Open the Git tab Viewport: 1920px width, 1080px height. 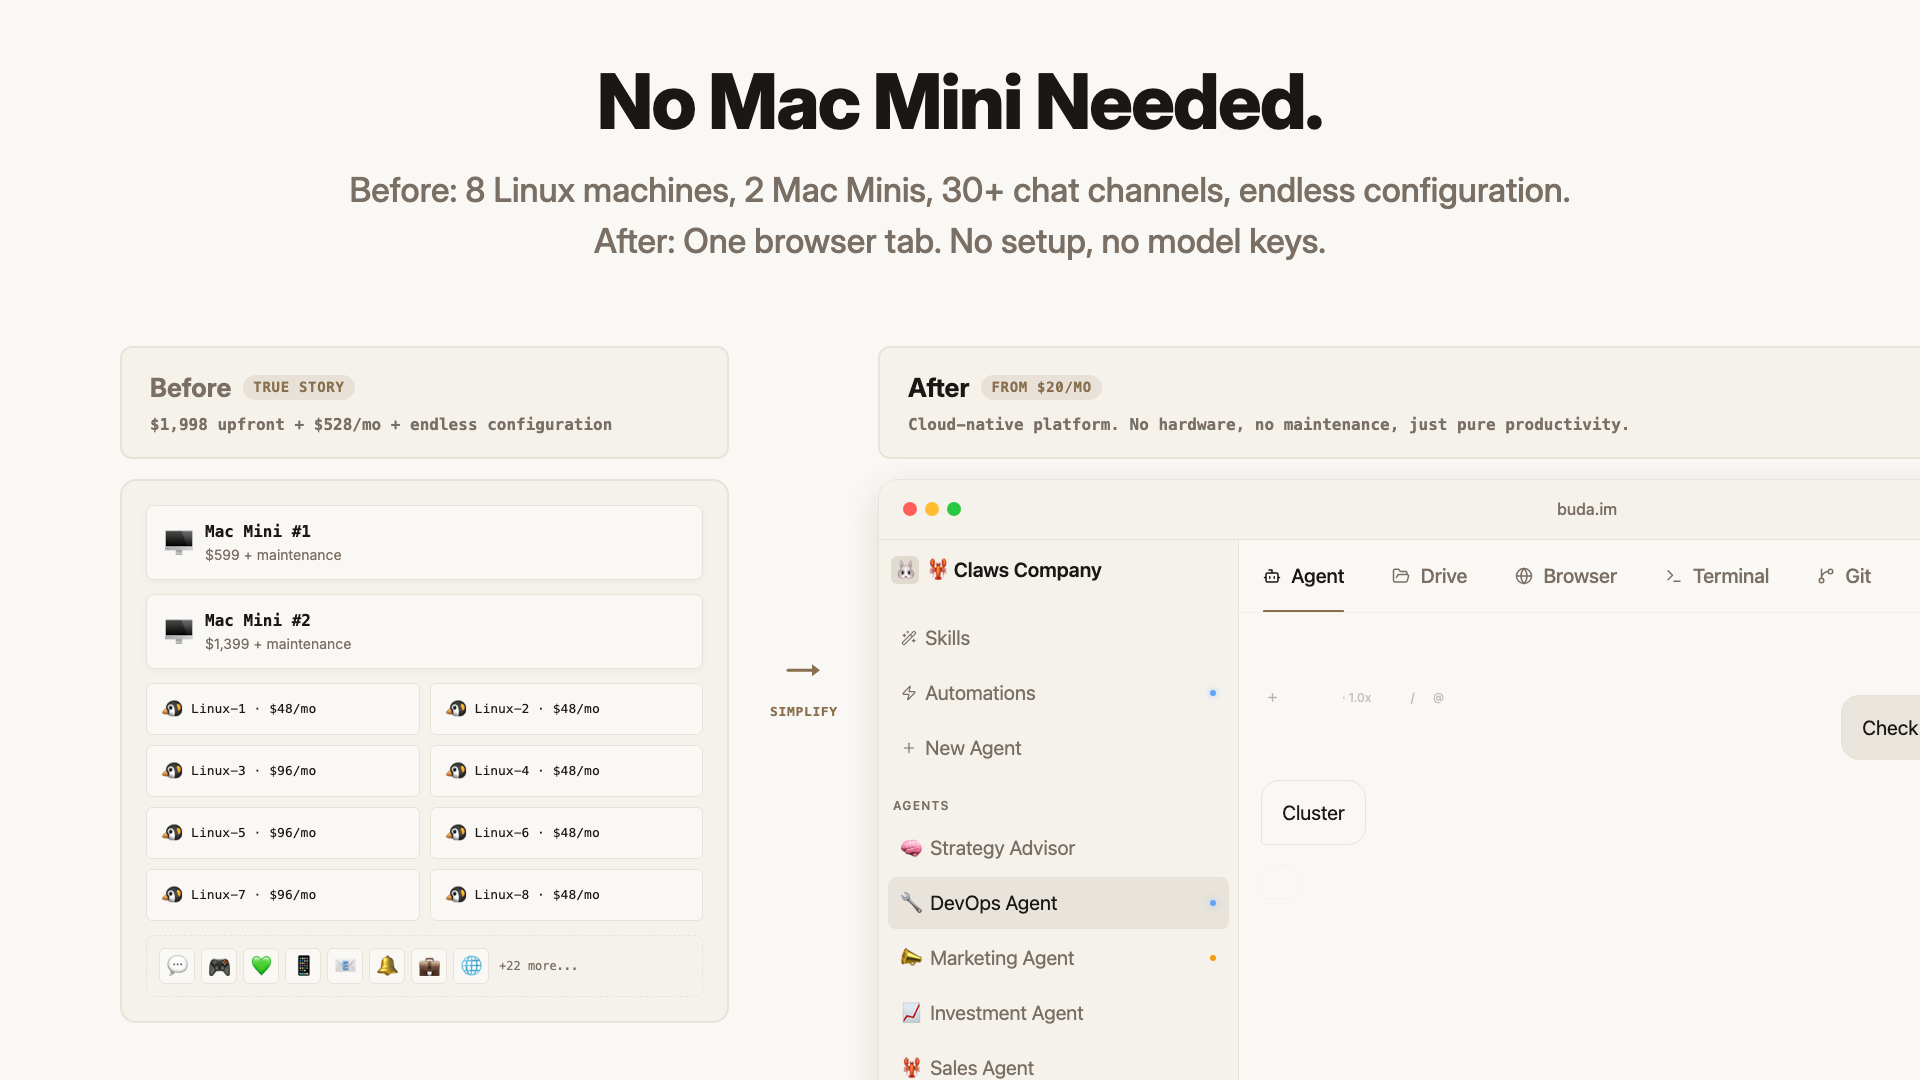click(x=1844, y=576)
